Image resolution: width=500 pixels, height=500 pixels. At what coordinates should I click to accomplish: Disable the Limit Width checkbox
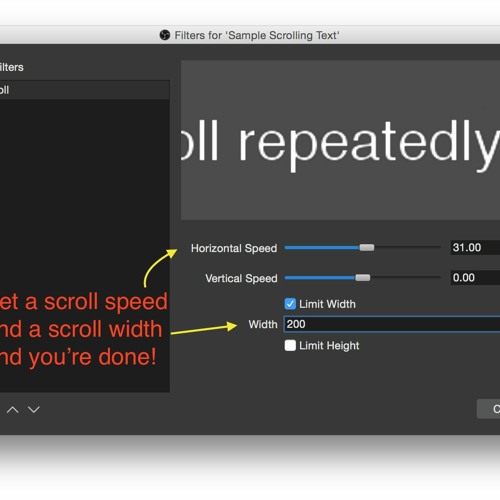[x=290, y=304]
